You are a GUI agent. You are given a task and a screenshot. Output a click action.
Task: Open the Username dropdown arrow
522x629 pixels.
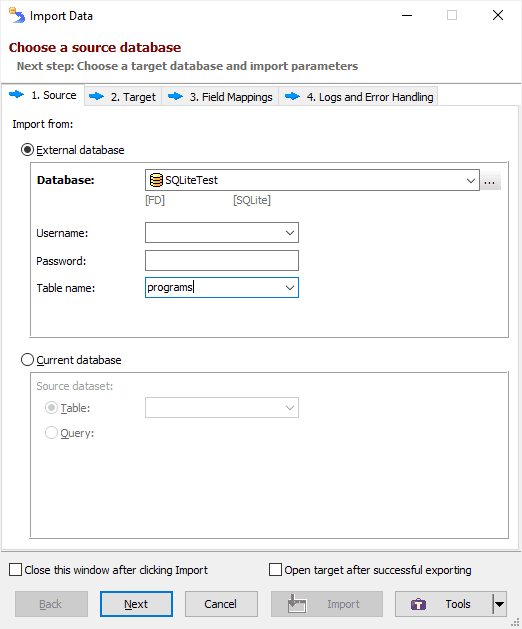coord(290,233)
